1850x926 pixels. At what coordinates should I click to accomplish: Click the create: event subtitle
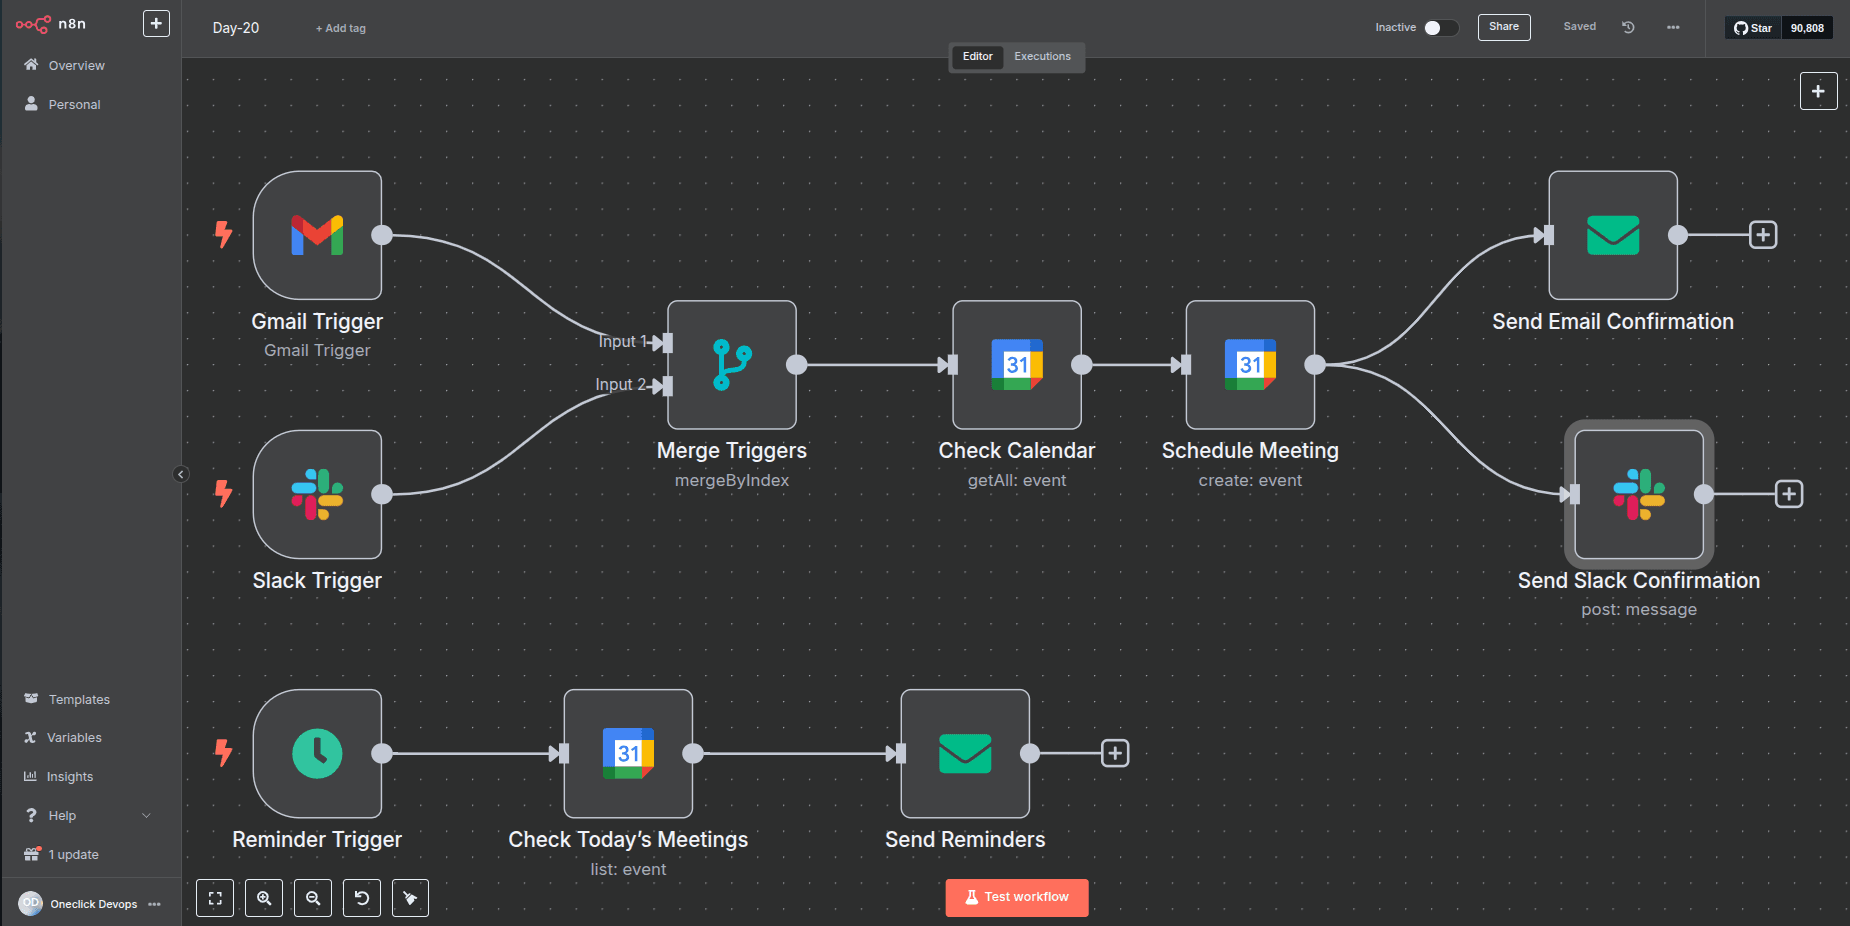[x=1250, y=481]
